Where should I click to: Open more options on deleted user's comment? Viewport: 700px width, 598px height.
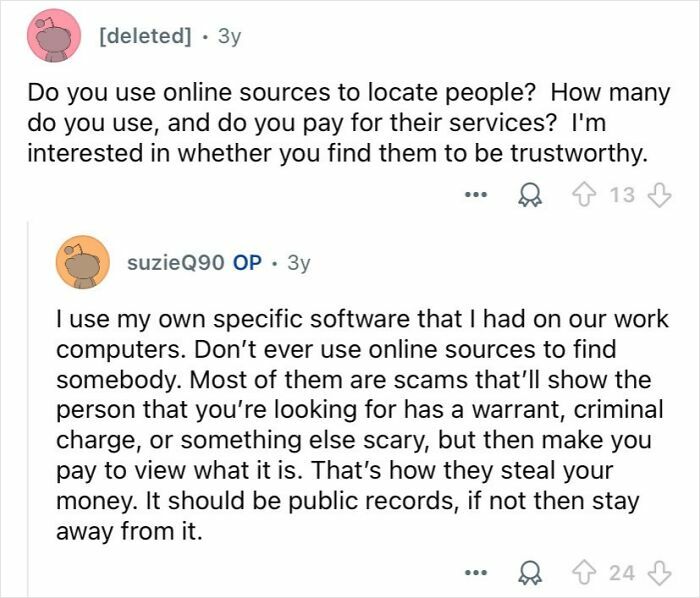[475, 195]
